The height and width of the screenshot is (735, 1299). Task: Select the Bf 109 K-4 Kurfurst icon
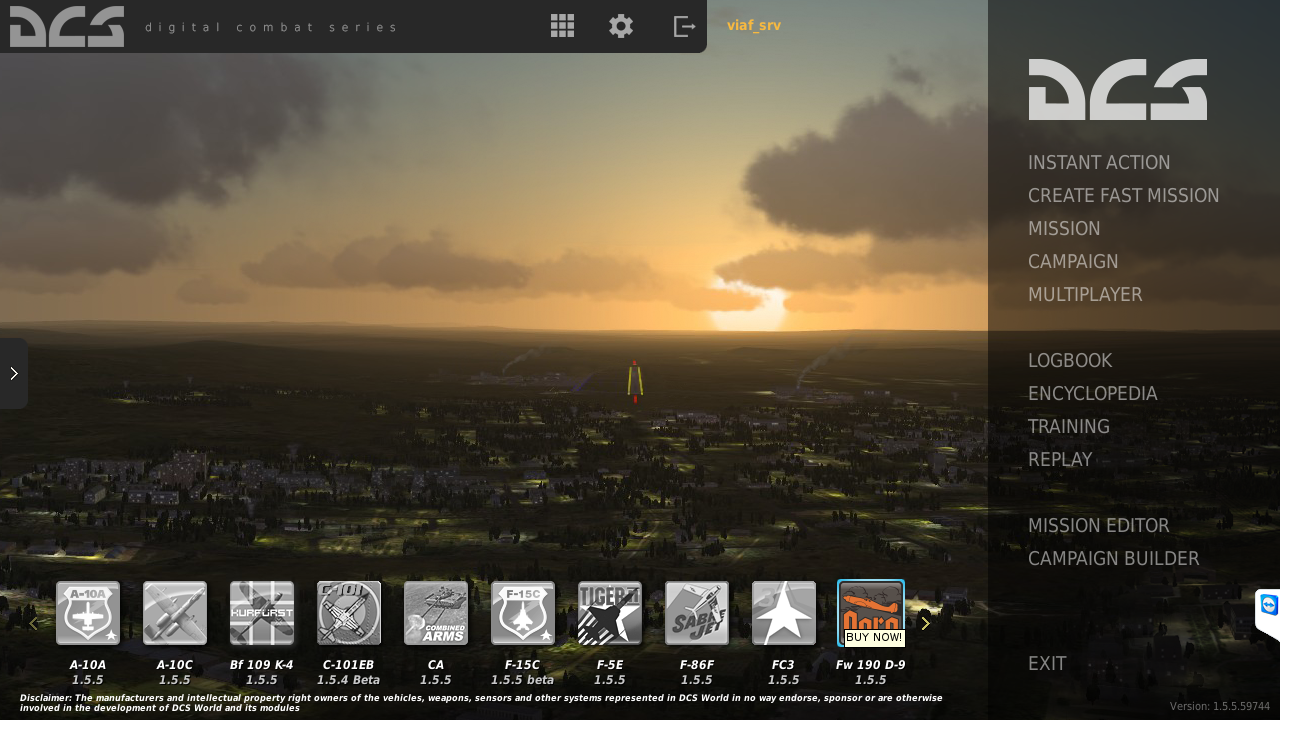pyautogui.click(x=262, y=613)
